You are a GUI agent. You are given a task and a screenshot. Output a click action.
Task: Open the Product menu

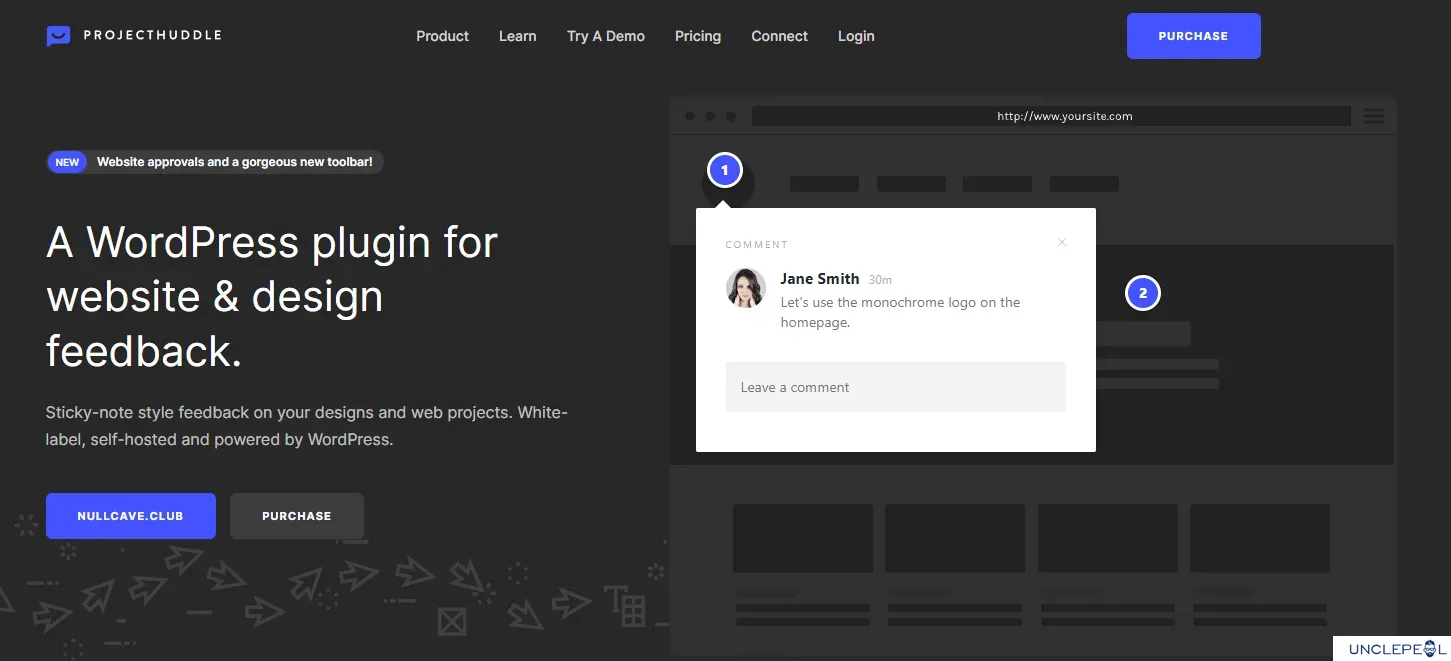442,36
